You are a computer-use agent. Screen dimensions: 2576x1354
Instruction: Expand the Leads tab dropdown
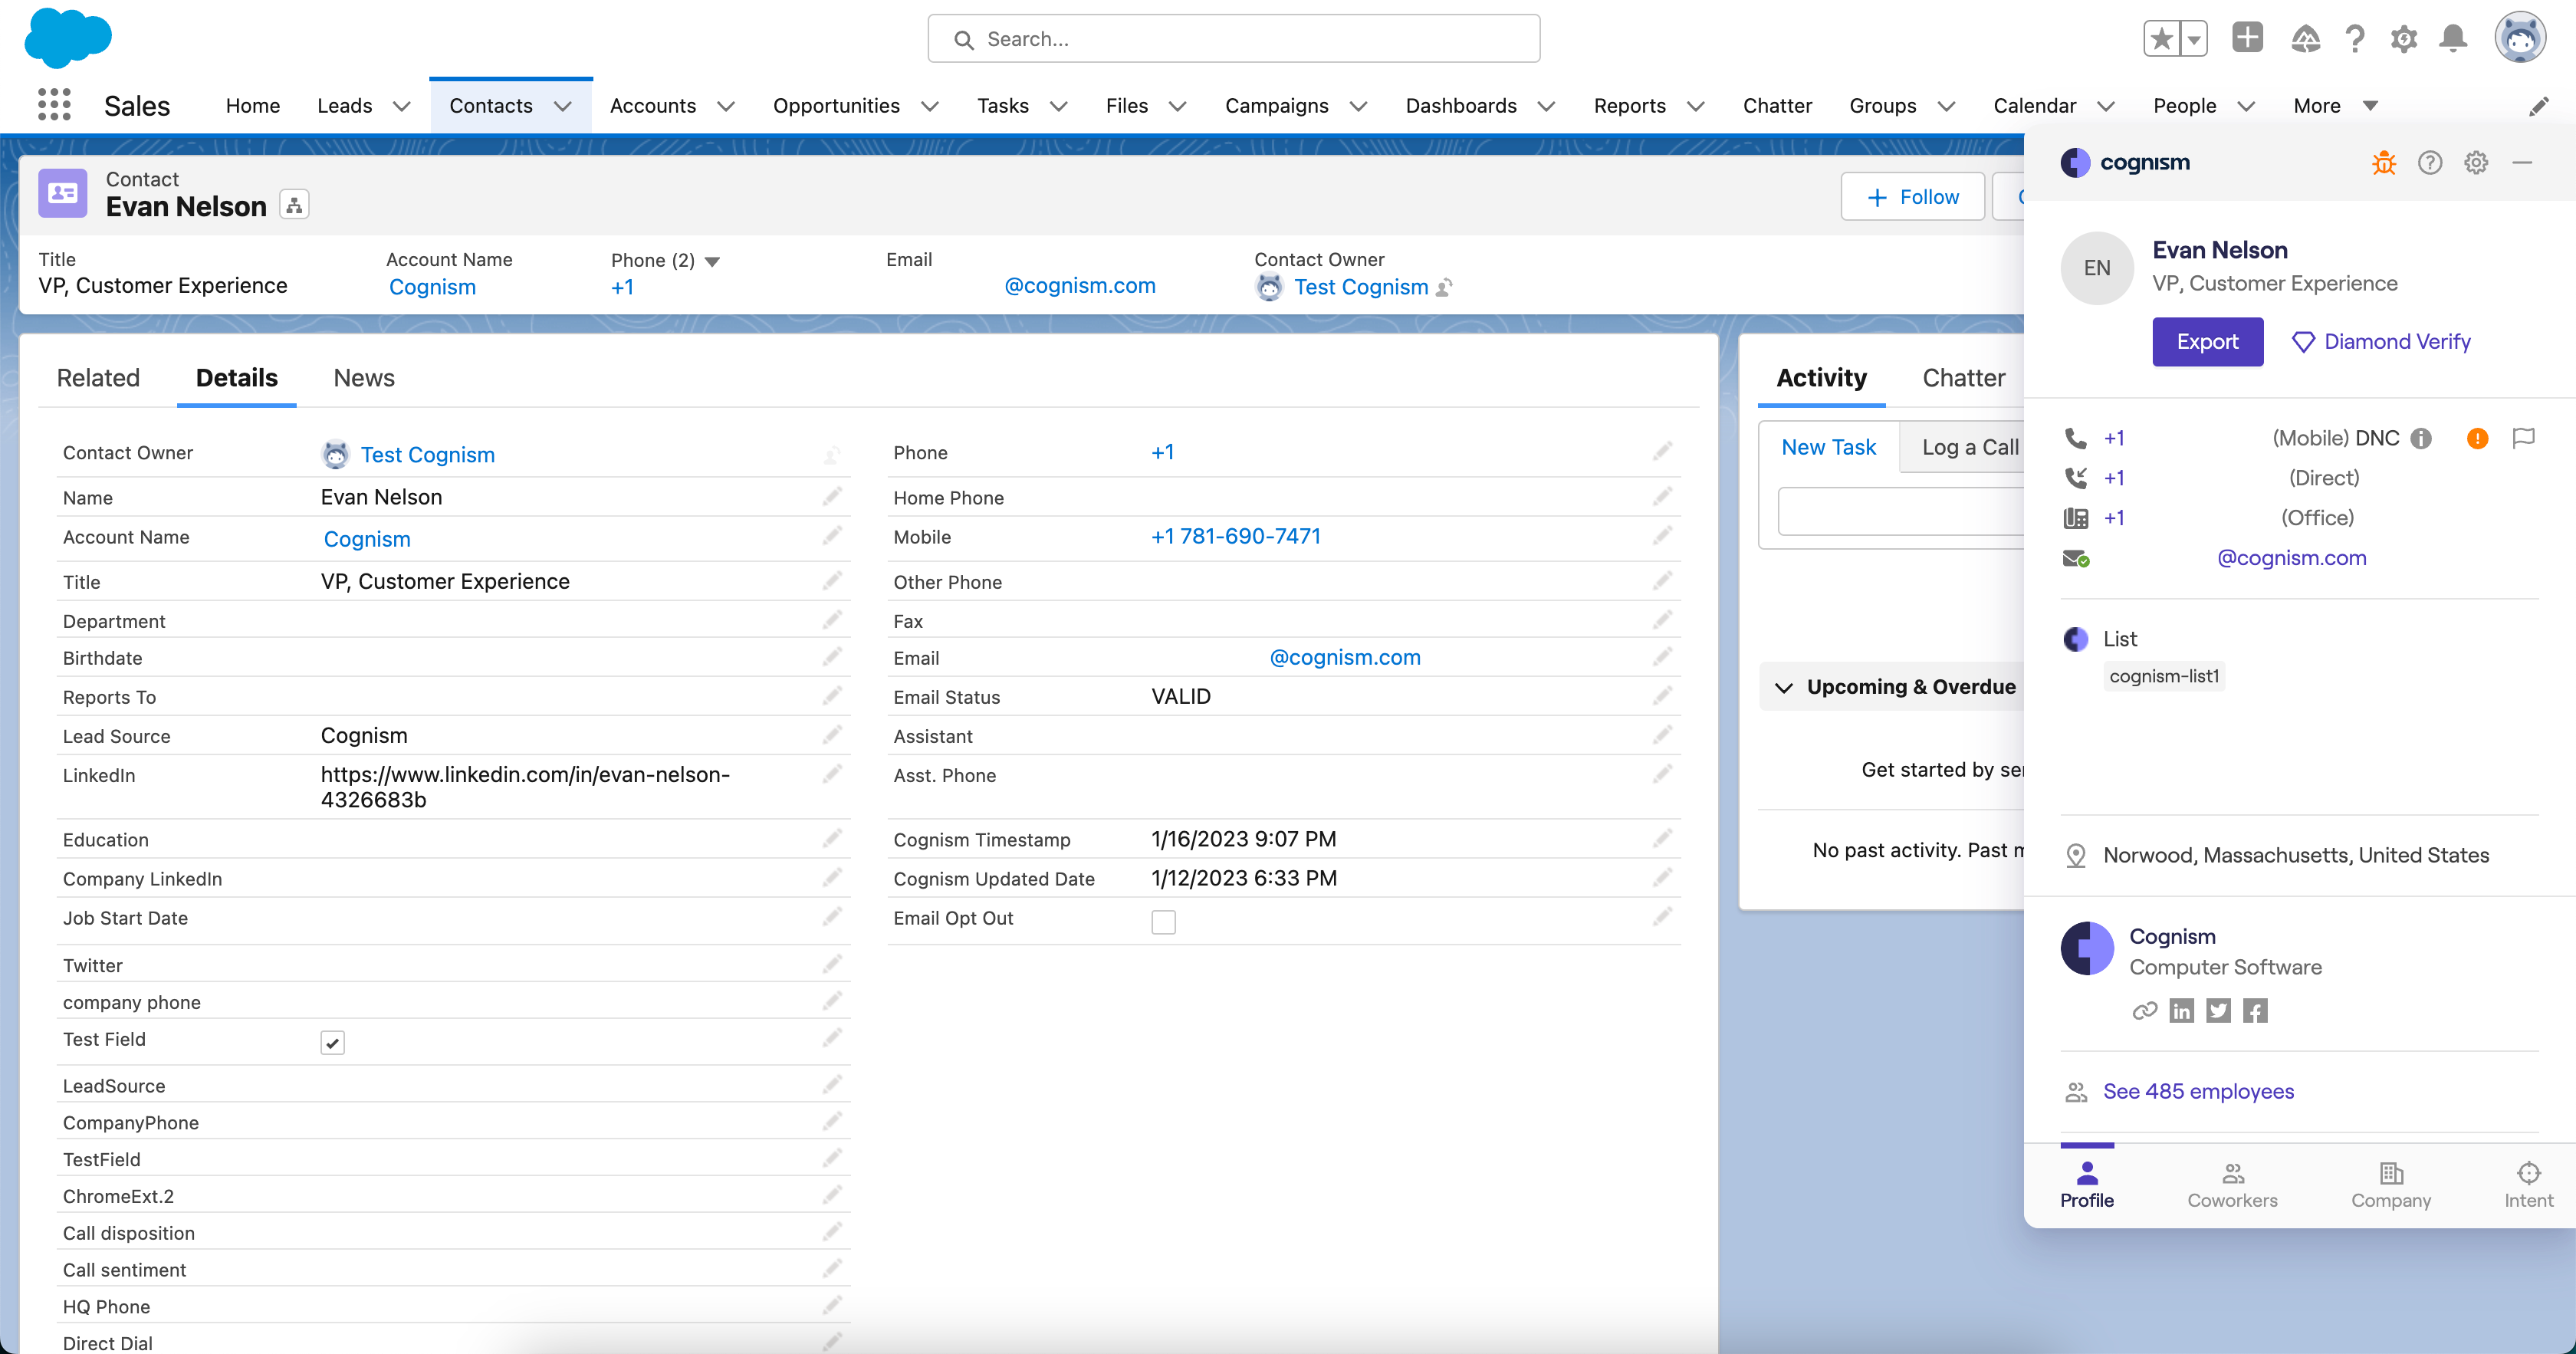[x=402, y=106]
